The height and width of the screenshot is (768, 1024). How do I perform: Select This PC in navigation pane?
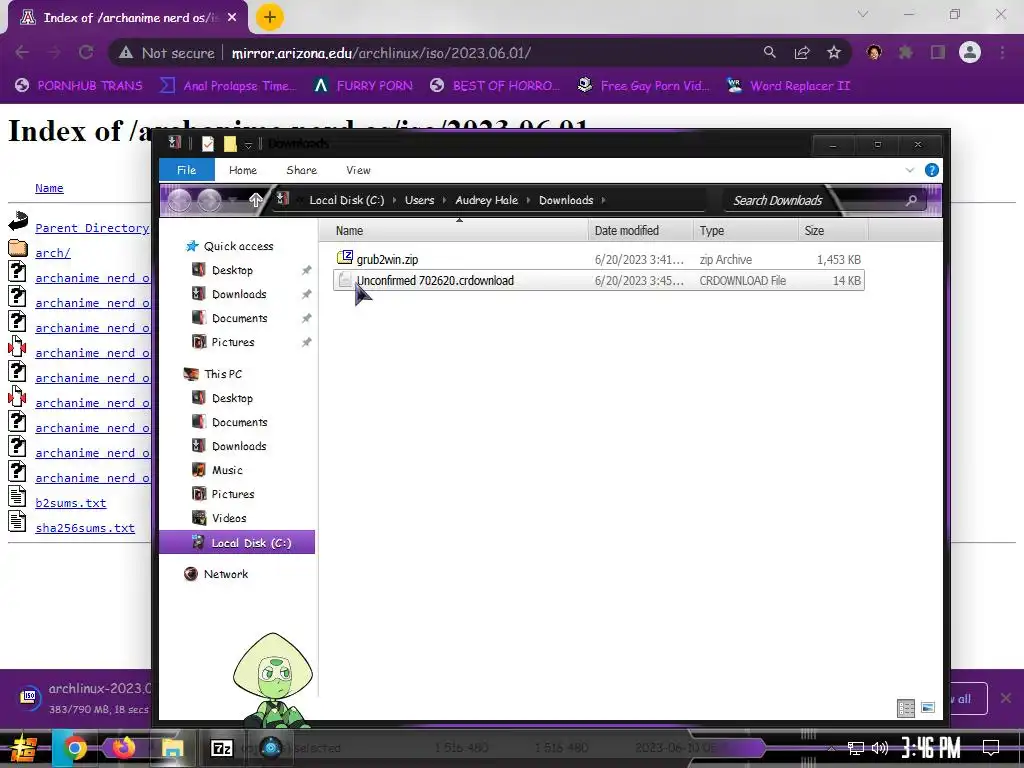point(223,374)
